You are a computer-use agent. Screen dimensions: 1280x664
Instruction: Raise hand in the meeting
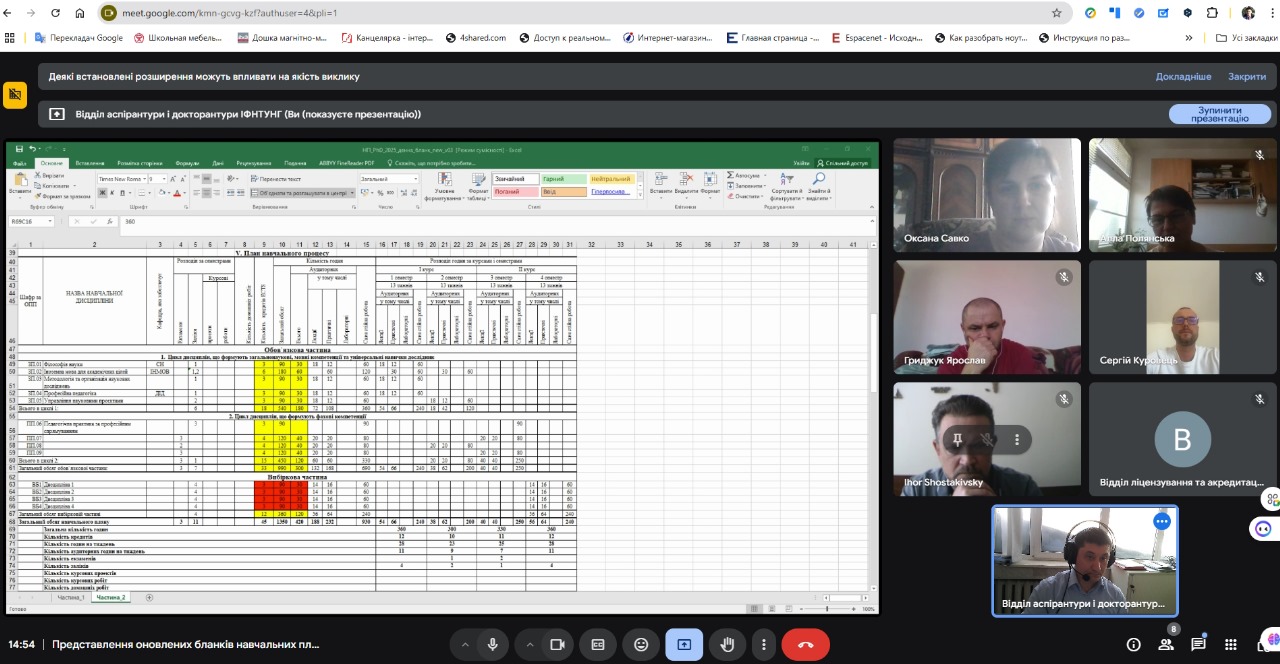click(728, 645)
